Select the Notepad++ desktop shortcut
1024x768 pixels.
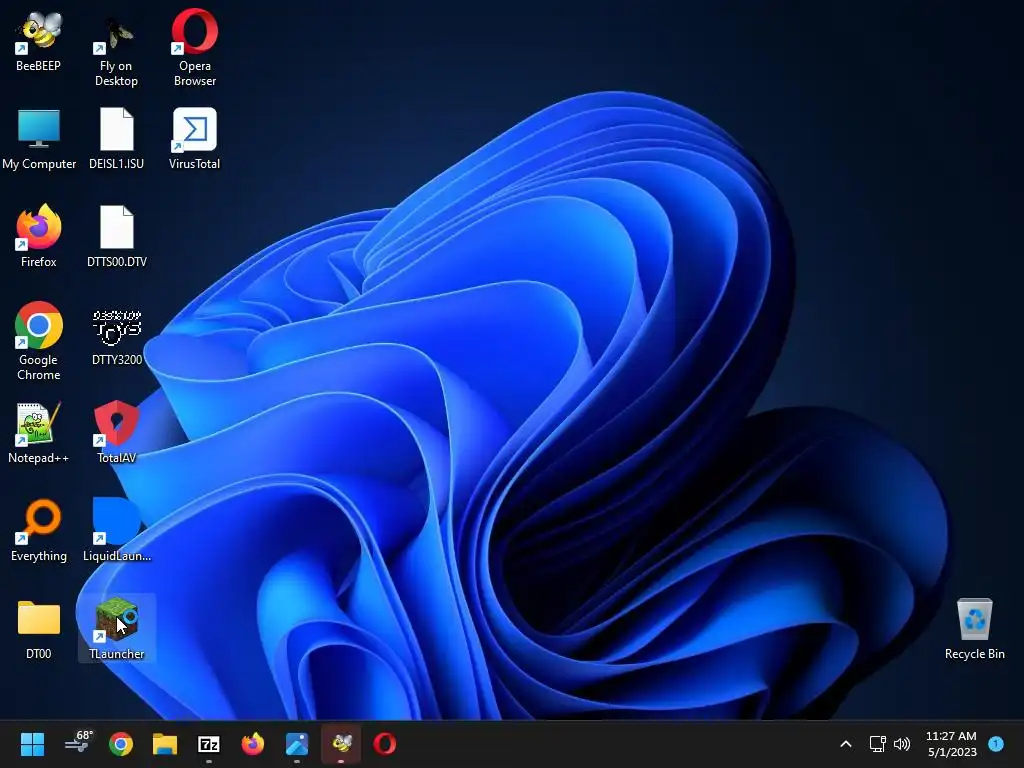39,433
